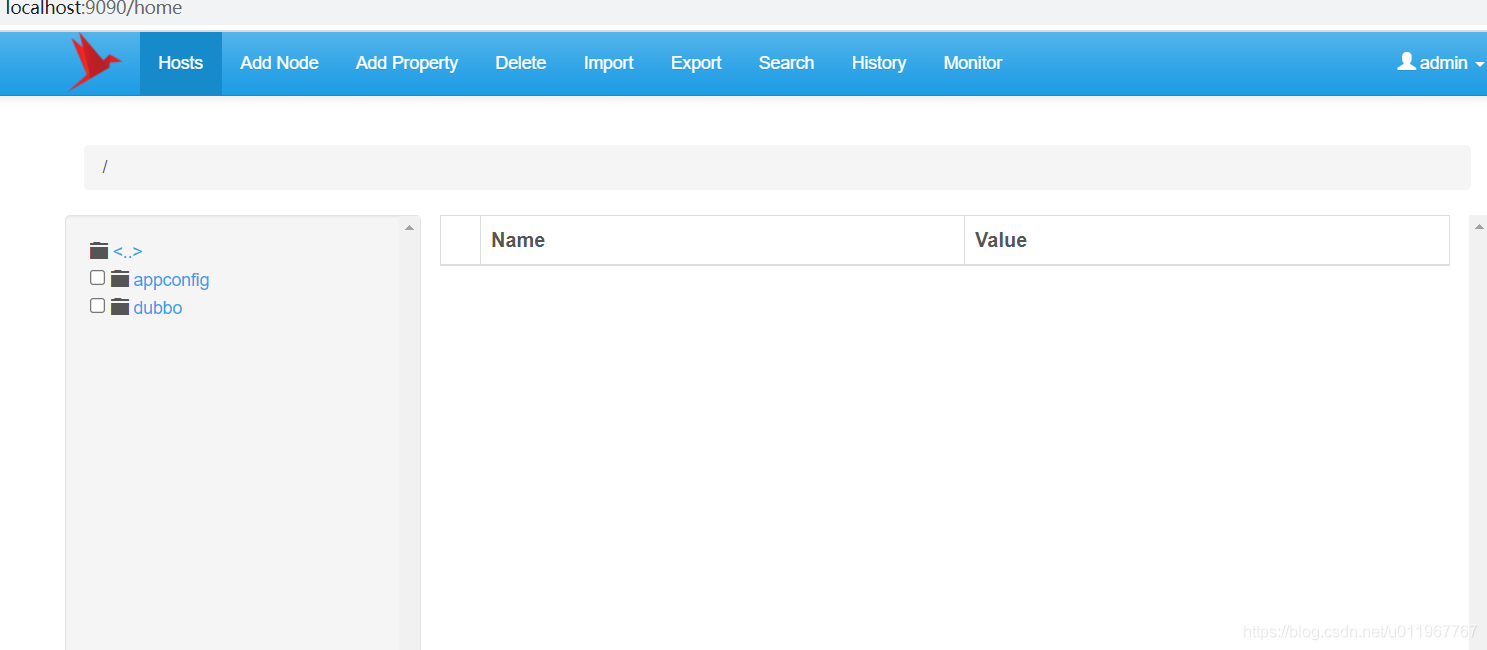Go to parent folder <..> link

click(x=127, y=252)
